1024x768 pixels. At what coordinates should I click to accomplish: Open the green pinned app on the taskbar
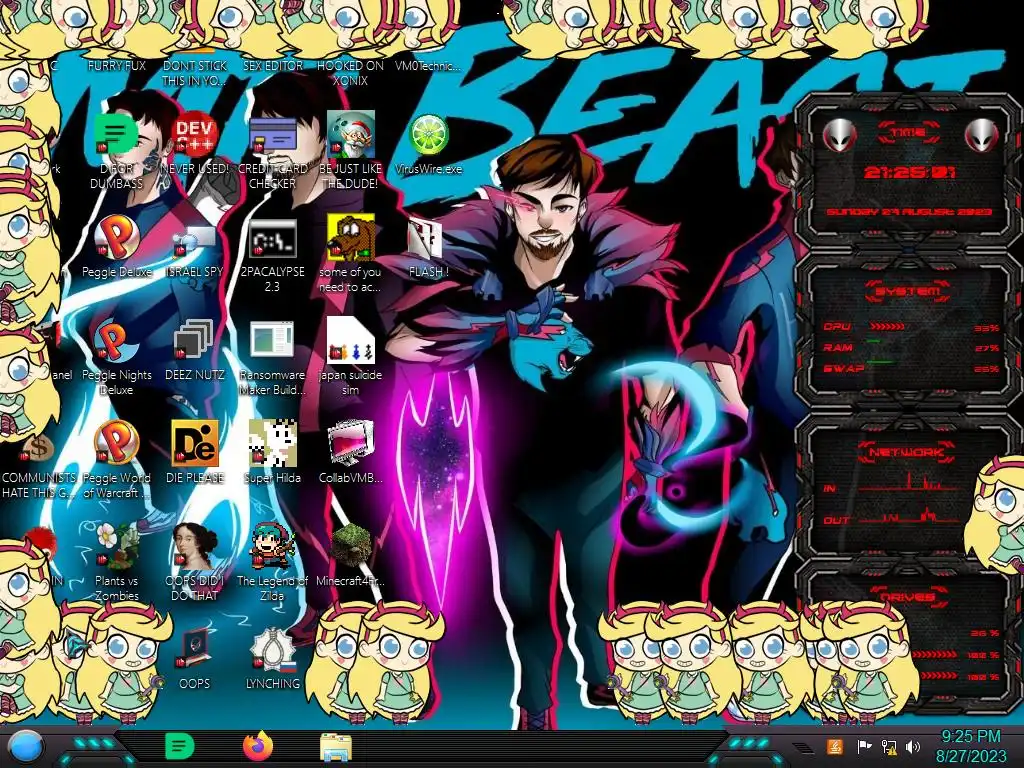click(180, 746)
